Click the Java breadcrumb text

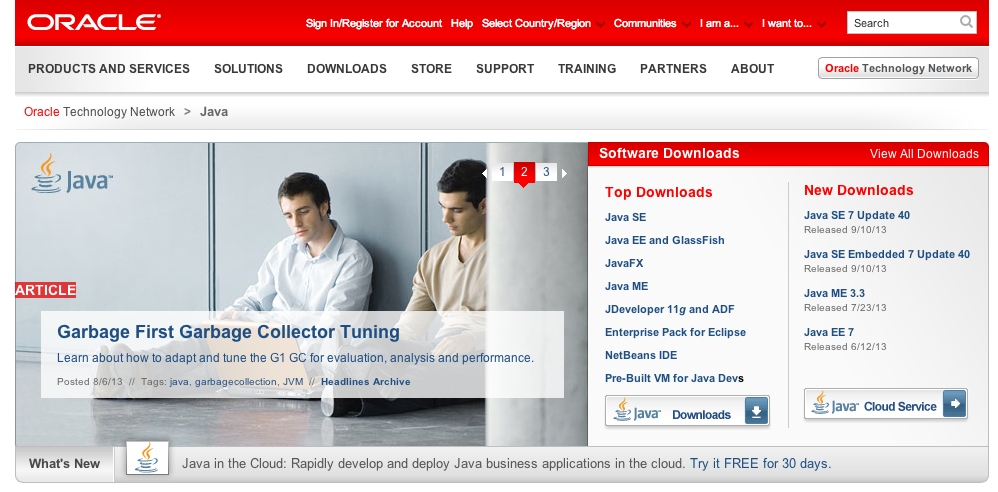(x=214, y=112)
